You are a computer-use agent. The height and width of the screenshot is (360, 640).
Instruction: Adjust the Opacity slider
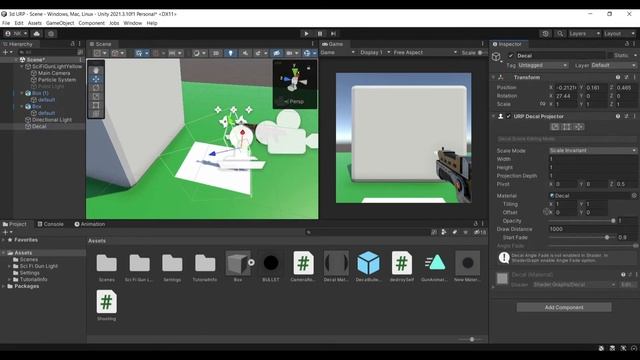(x=581, y=220)
